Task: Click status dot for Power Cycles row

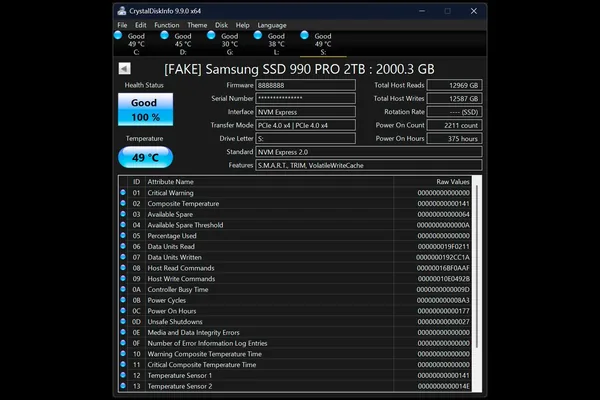Action: pyautogui.click(x=123, y=300)
